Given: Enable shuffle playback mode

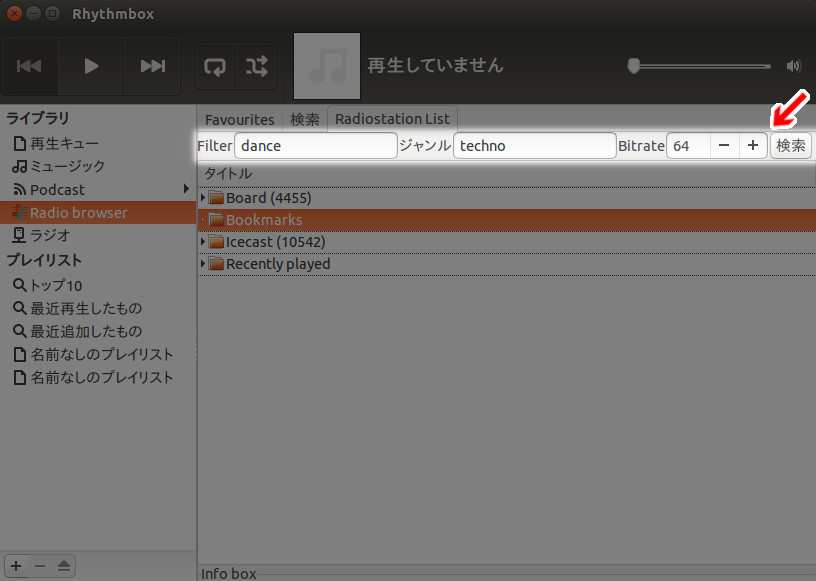Looking at the screenshot, I should (x=256, y=66).
